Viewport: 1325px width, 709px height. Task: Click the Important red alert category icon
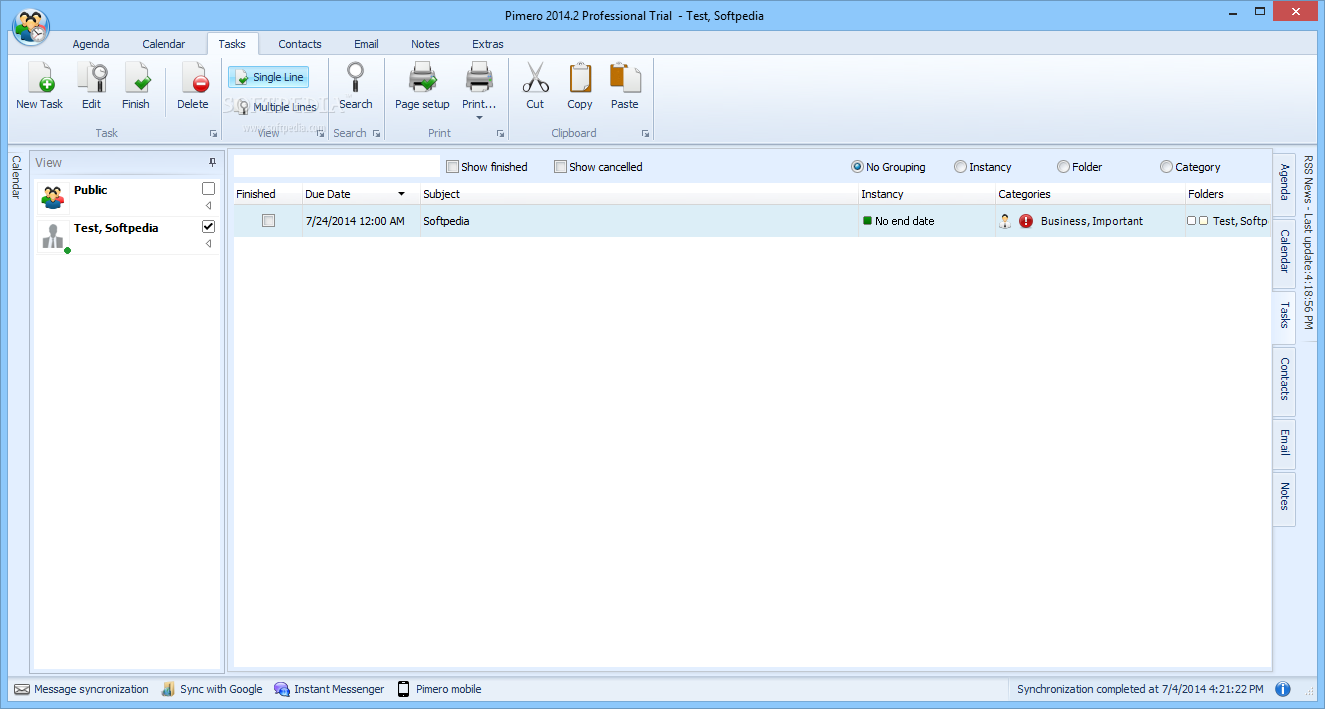1026,221
